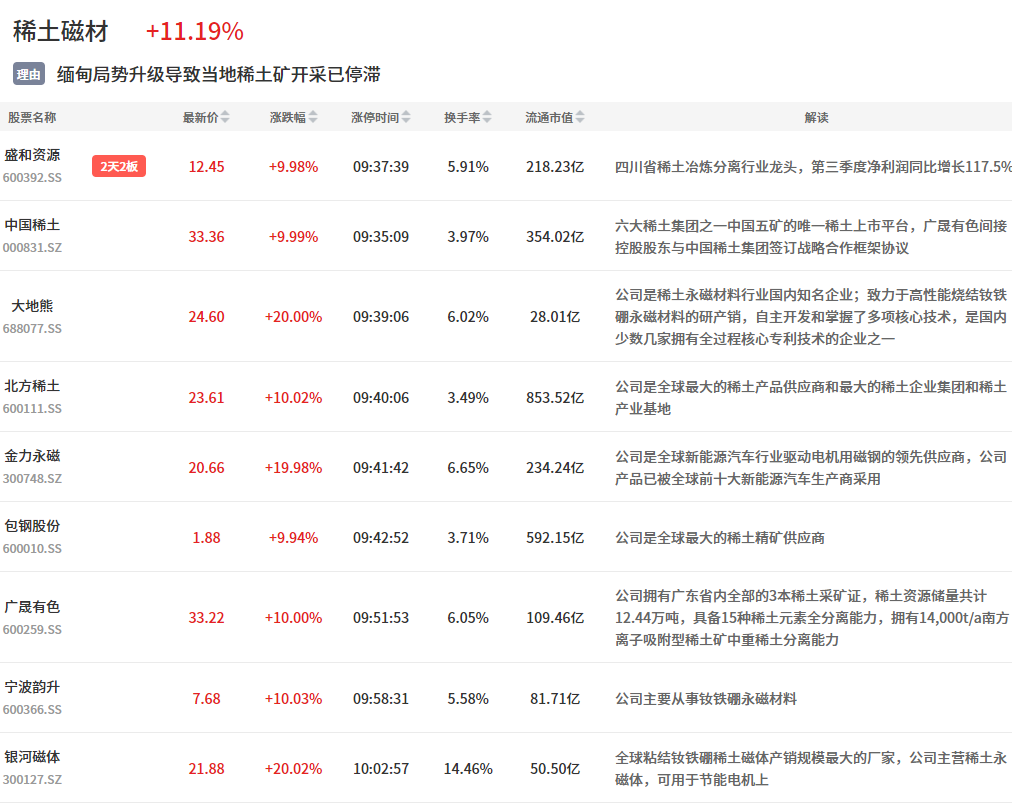Open 中国稀土 stock details

(32, 225)
